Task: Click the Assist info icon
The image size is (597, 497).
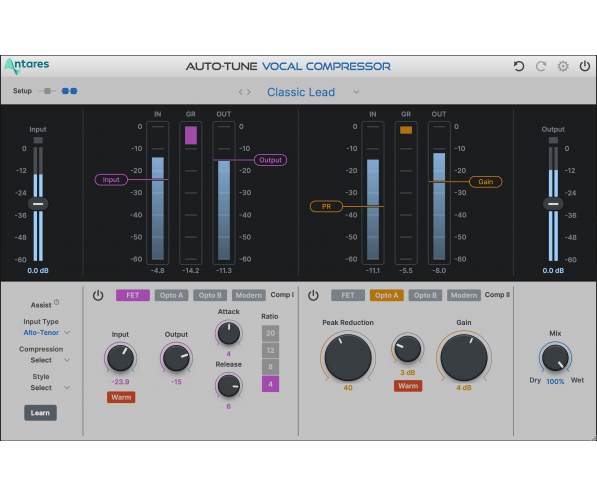Action: point(56,302)
